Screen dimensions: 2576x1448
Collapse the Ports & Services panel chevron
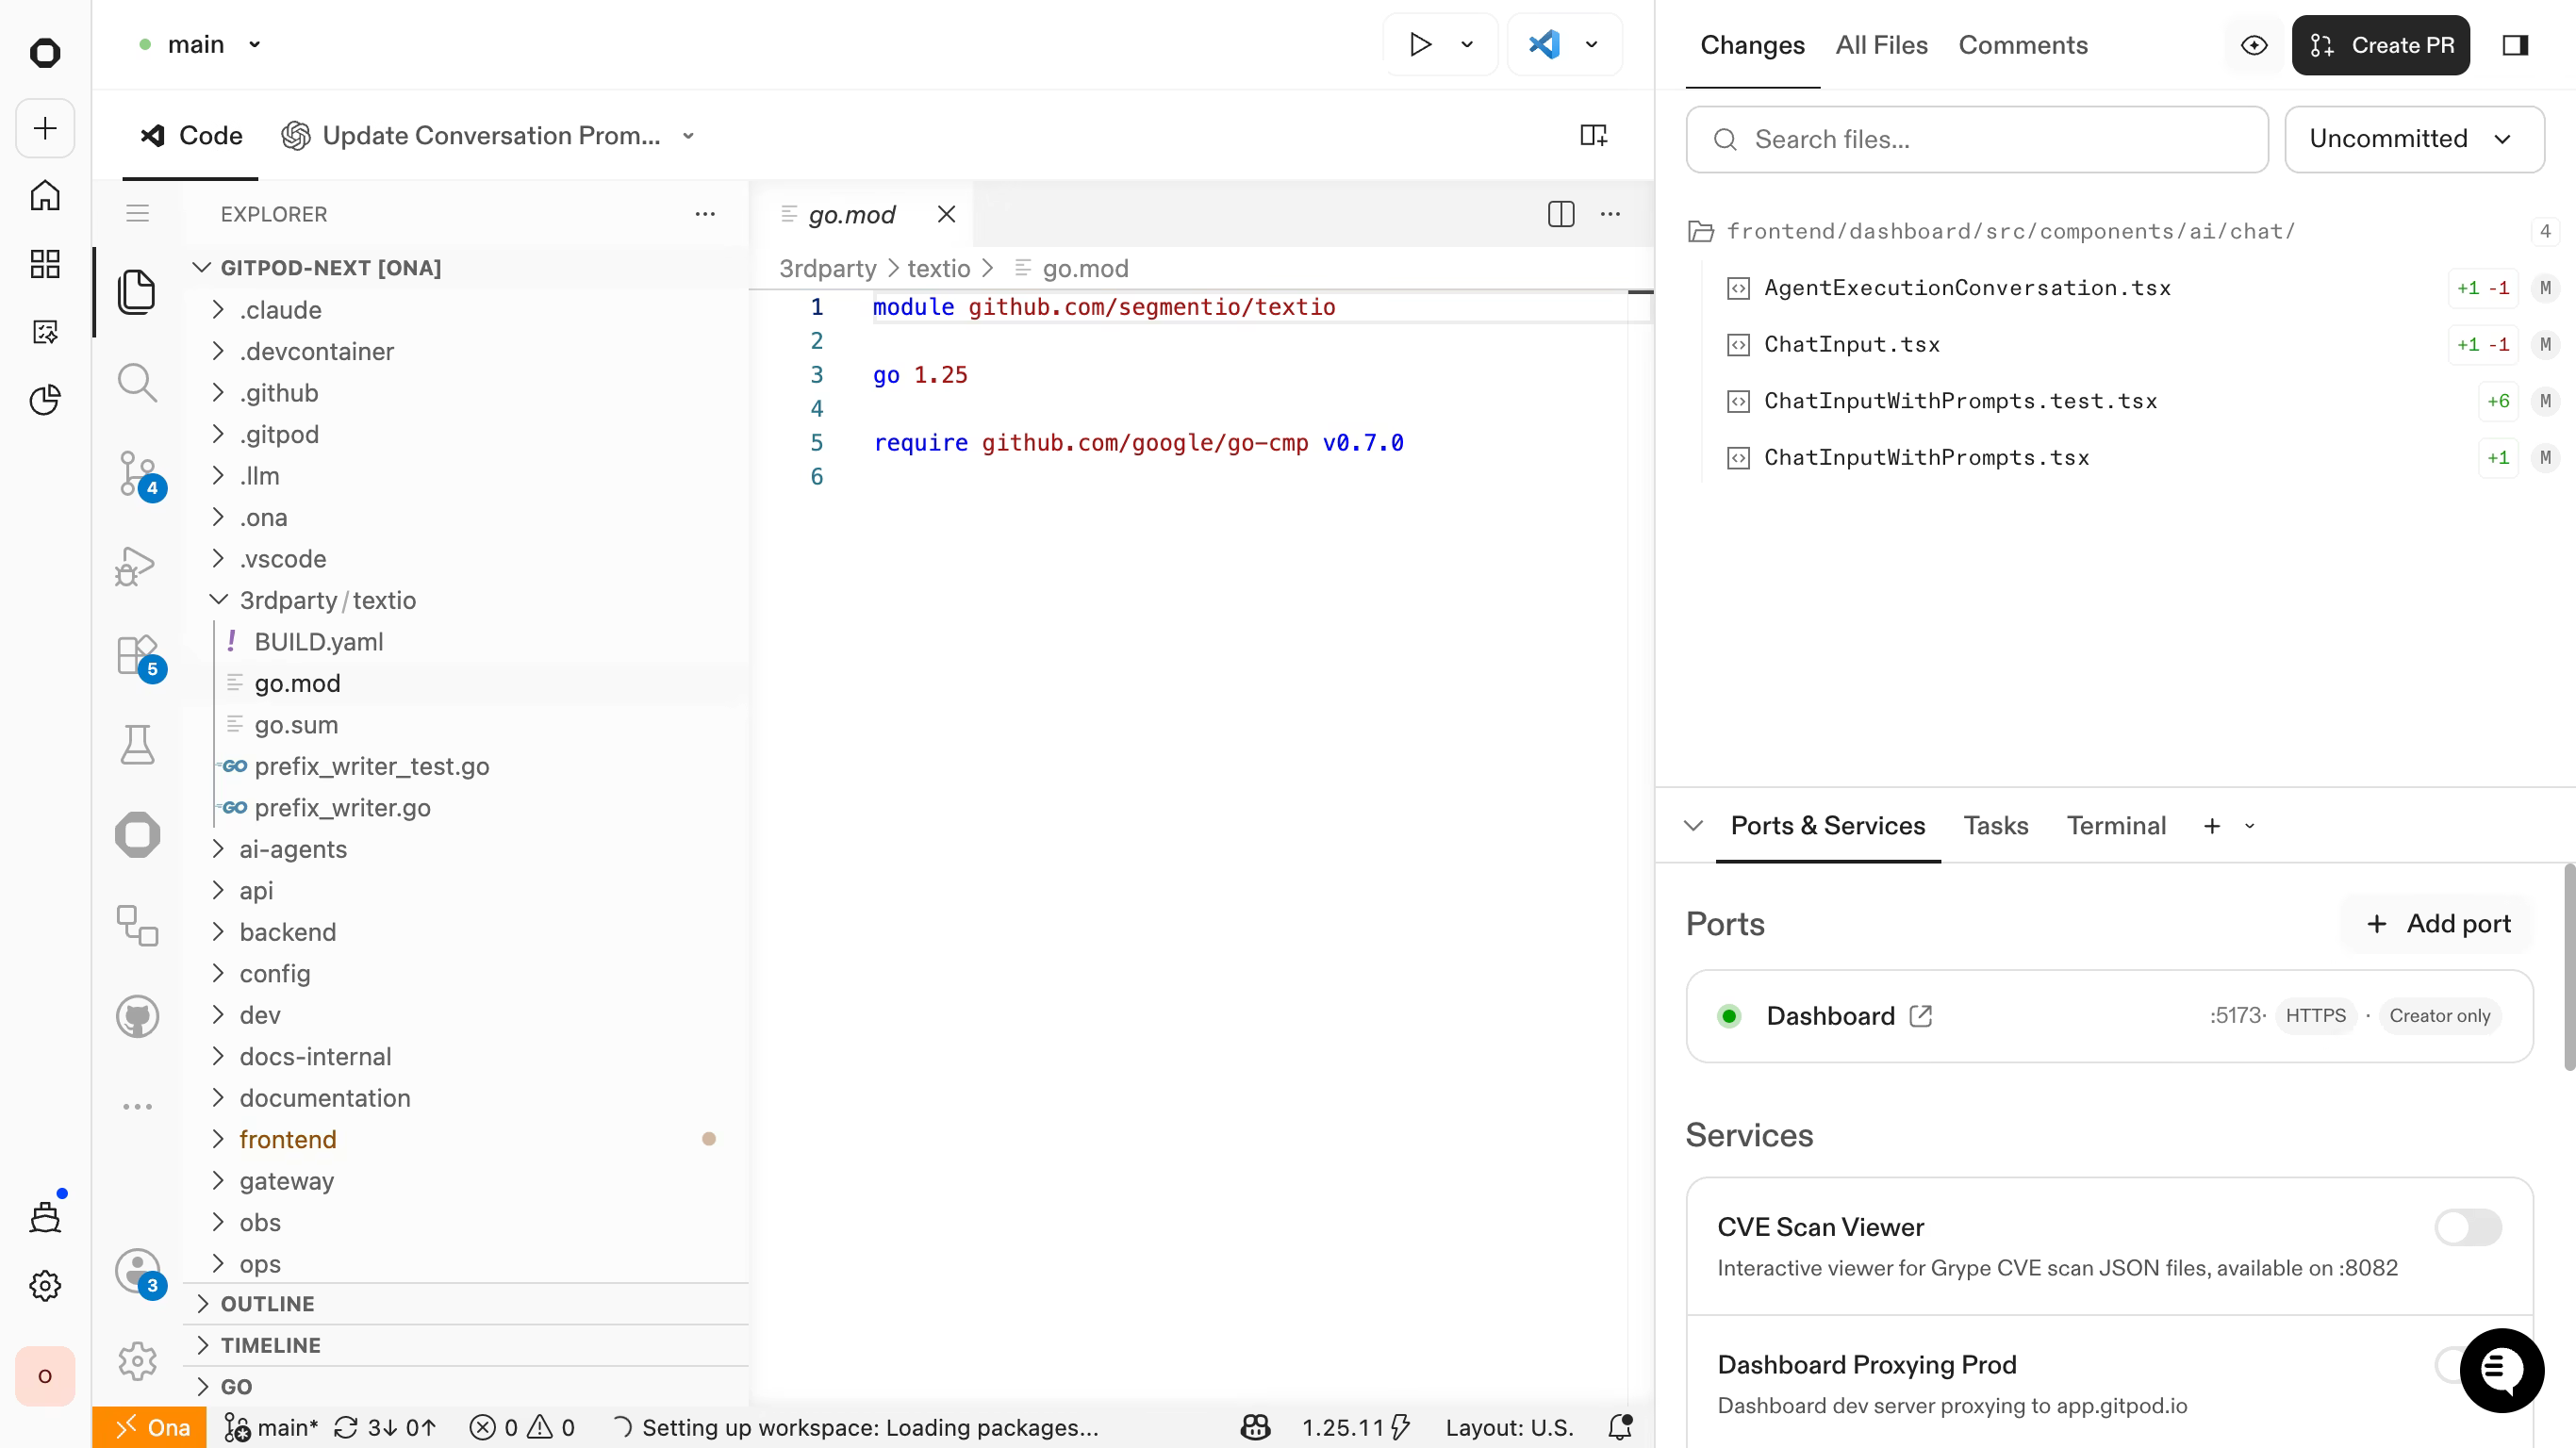[1693, 826]
